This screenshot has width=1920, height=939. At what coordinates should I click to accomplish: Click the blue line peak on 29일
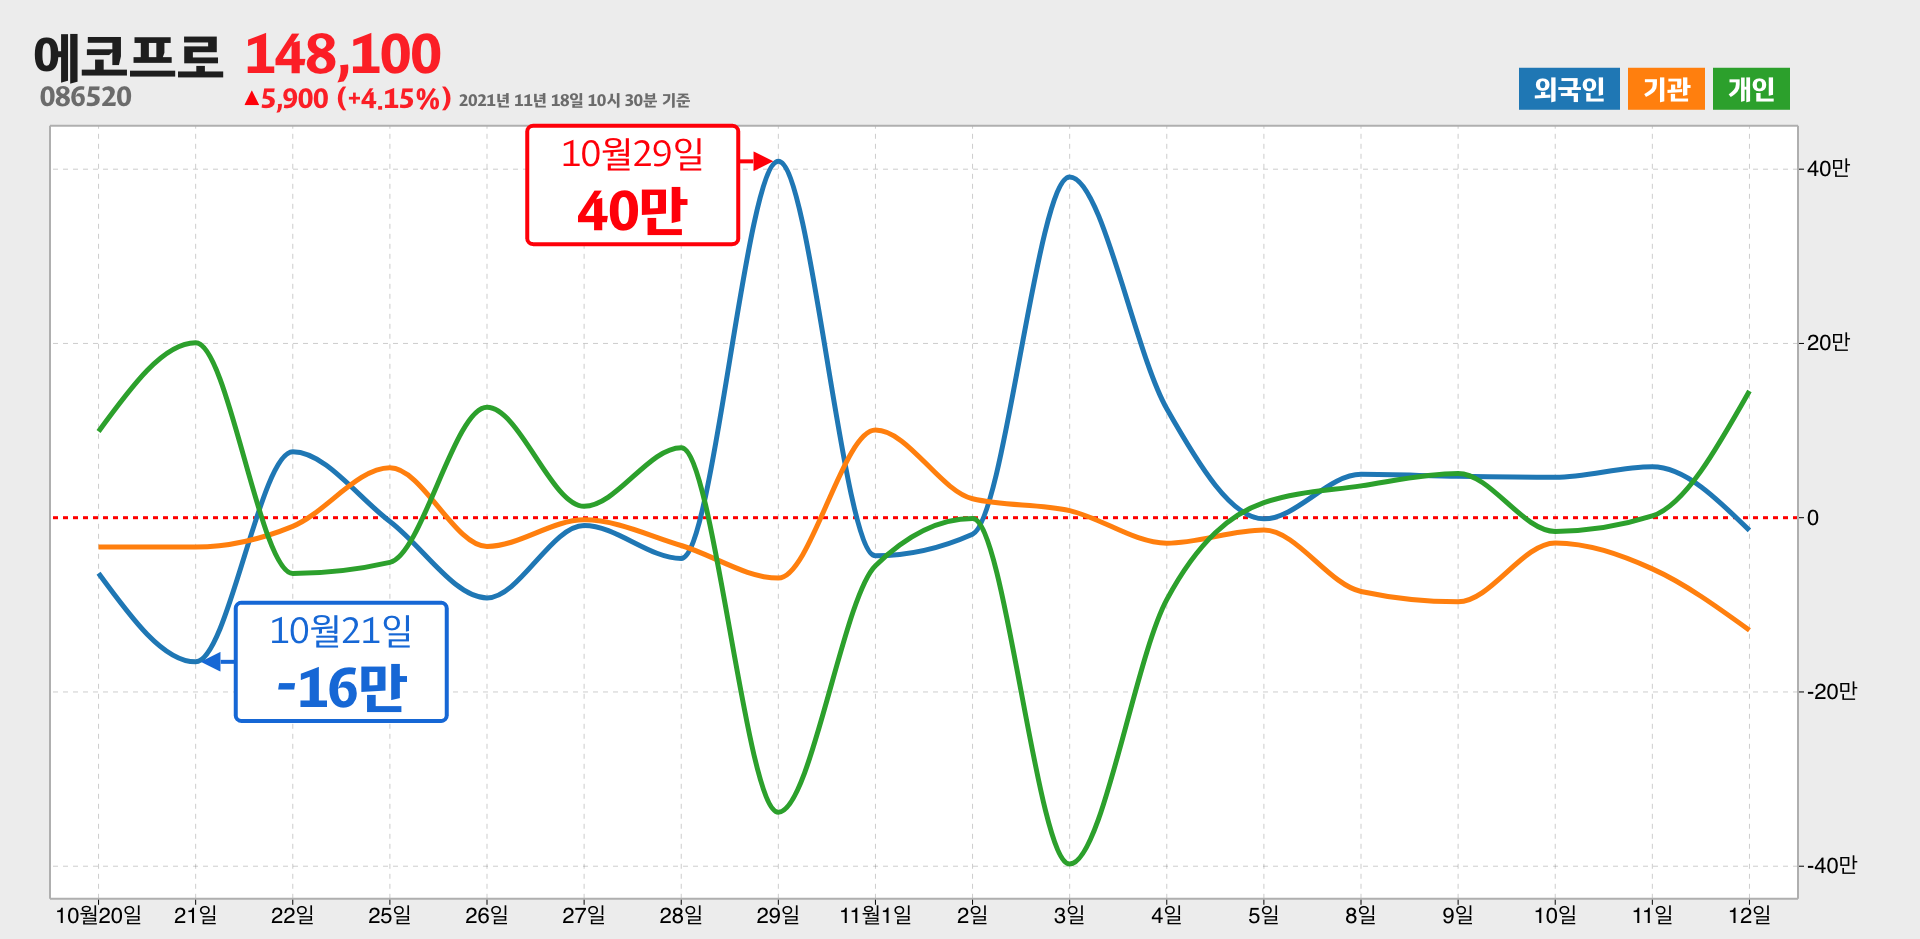pyautogui.click(x=779, y=161)
